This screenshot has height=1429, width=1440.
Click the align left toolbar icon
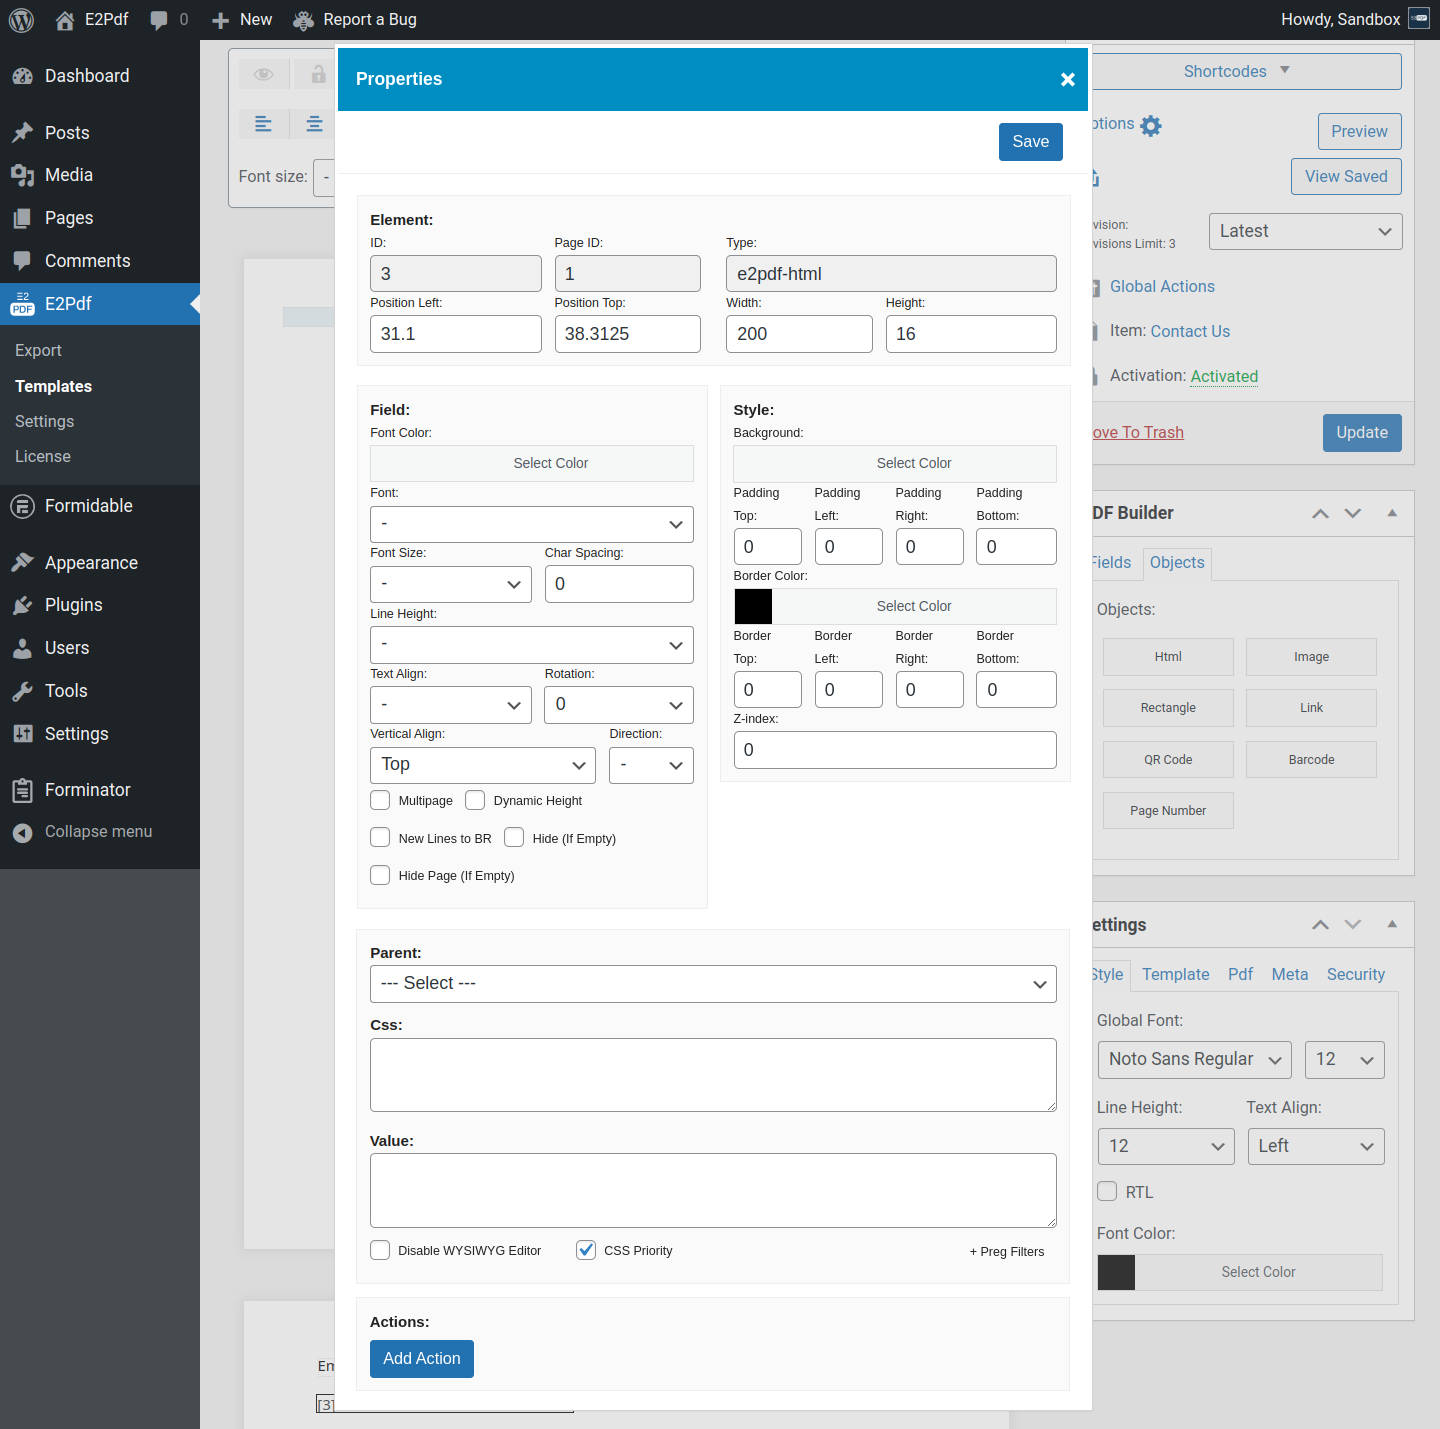[x=264, y=124]
